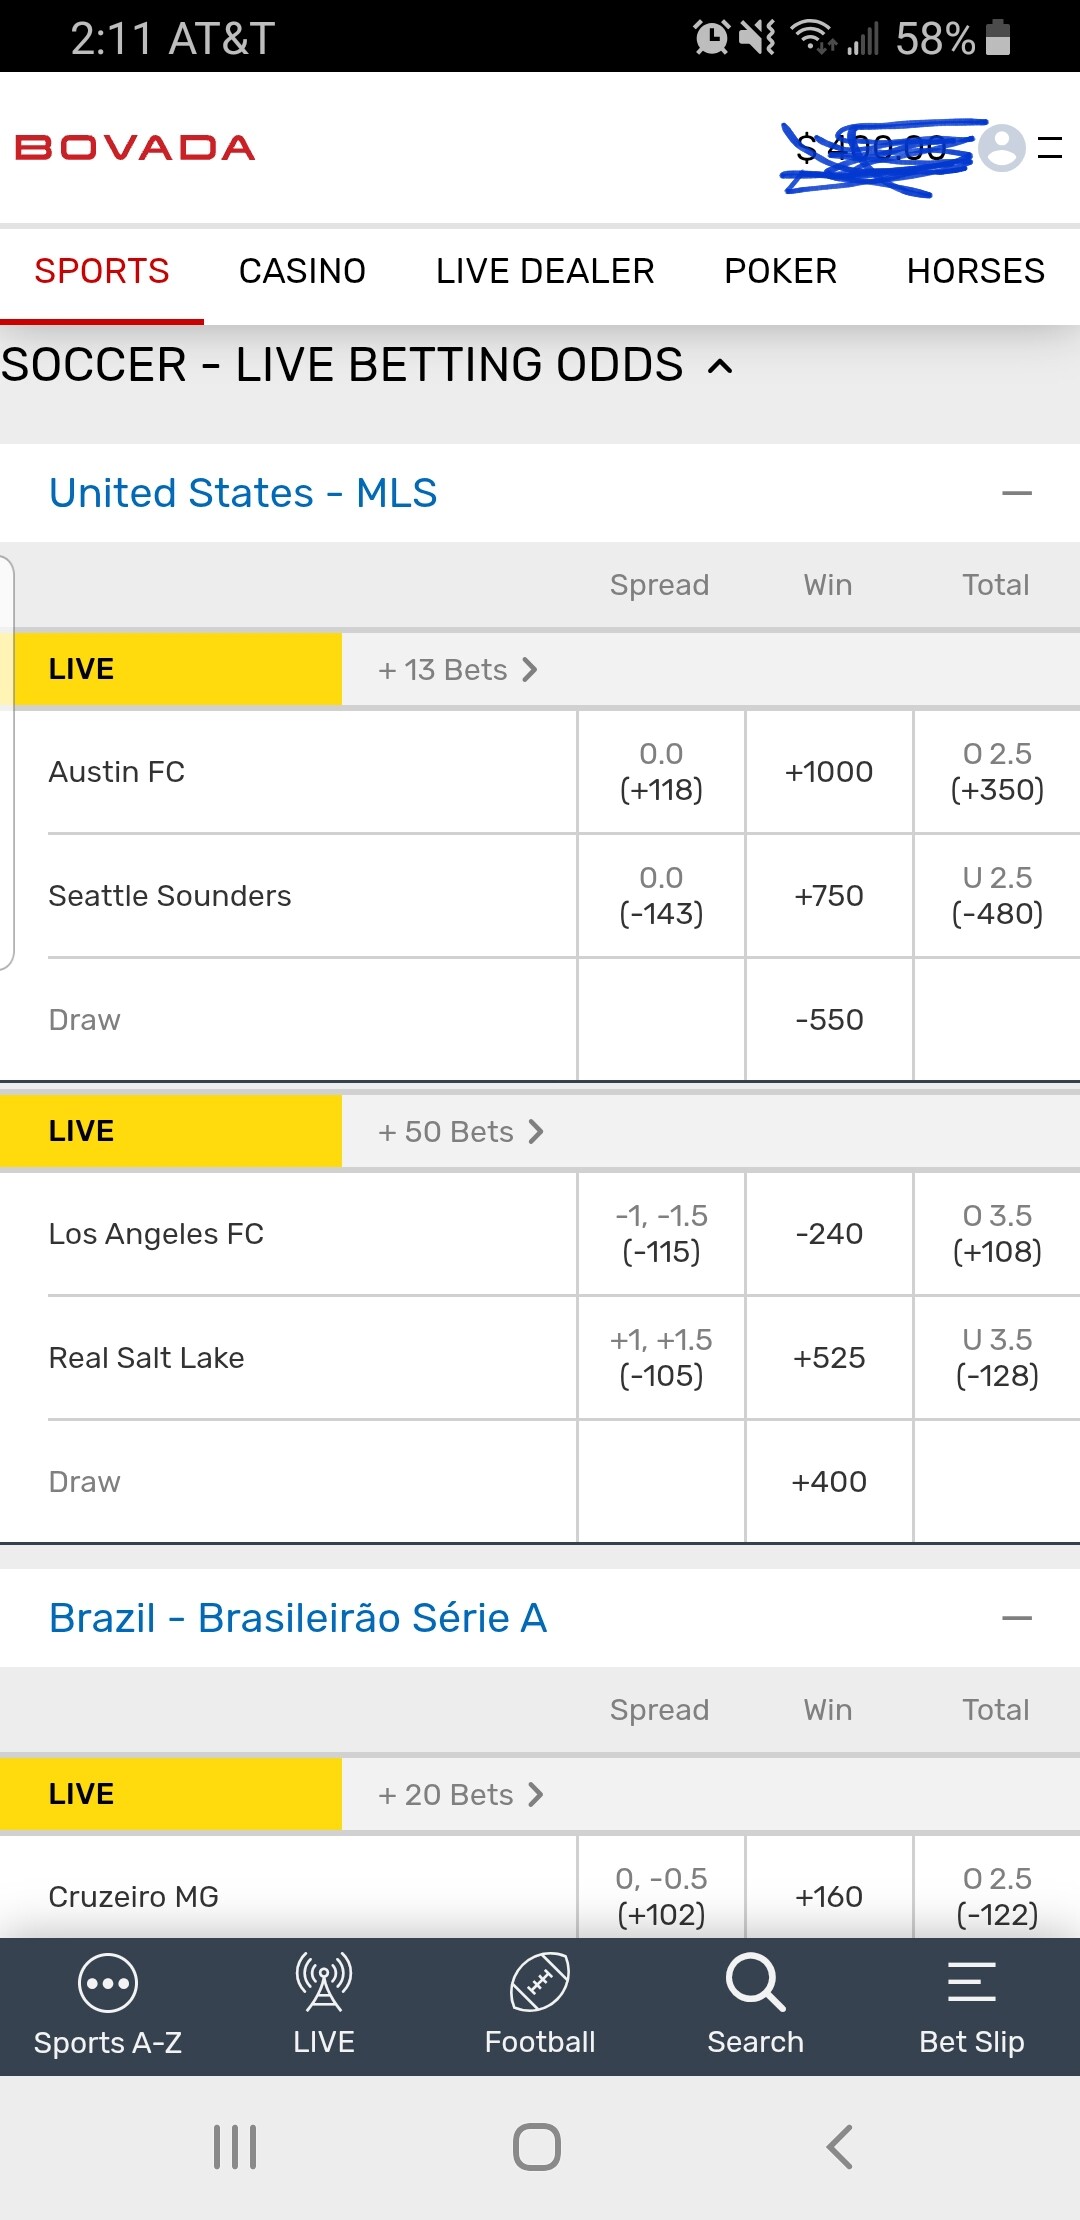The width and height of the screenshot is (1080, 2220).
Task: Open the user account profile icon
Action: 1001,148
